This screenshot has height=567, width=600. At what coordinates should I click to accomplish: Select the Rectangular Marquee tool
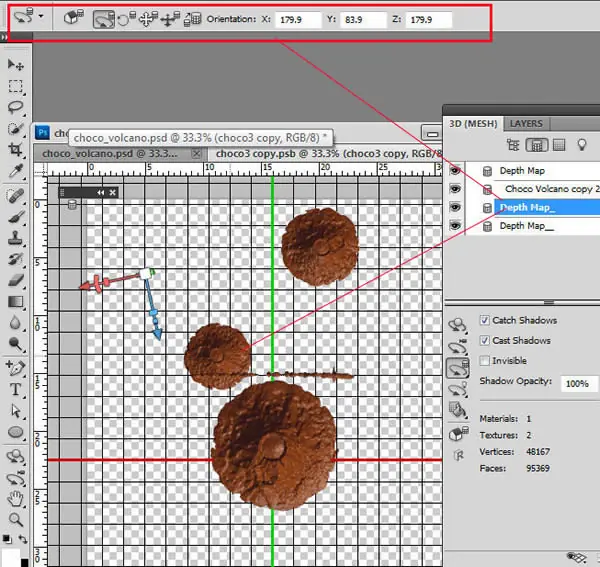[x=15, y=86]
